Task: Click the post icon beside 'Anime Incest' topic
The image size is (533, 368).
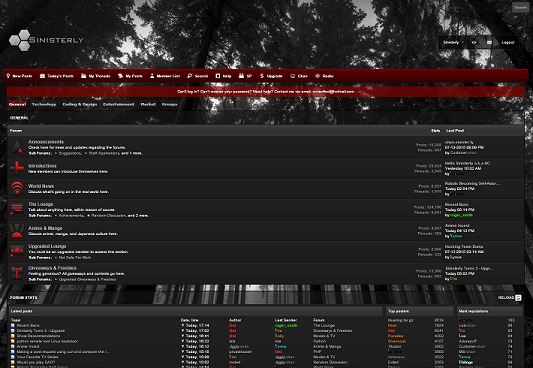Action: pyautogui.click(x=13, y=347)
